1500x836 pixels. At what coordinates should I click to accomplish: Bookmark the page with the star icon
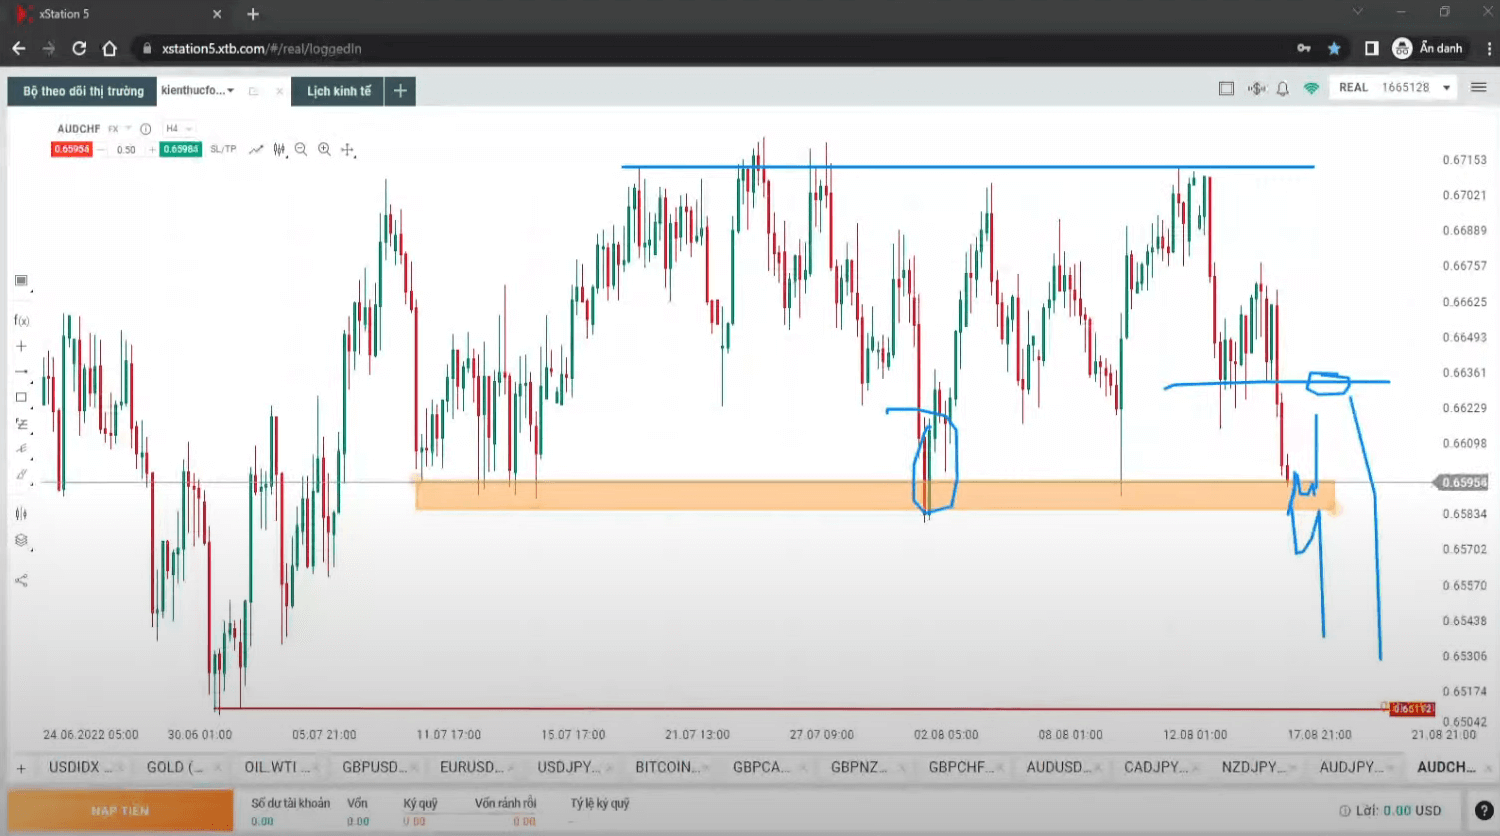click(x=1334, y=48)
